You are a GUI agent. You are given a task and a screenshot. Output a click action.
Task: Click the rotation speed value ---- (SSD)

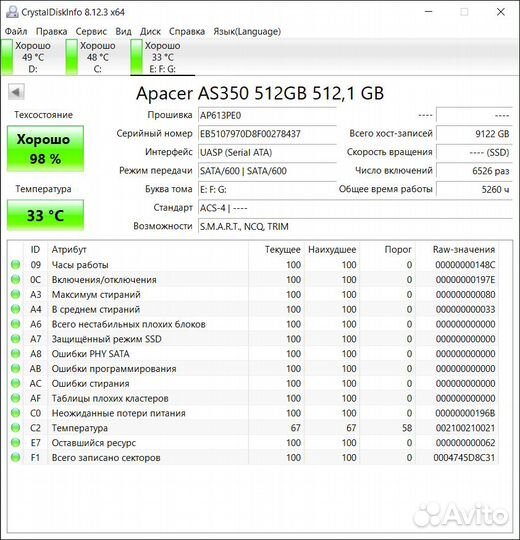coord(474,152)
